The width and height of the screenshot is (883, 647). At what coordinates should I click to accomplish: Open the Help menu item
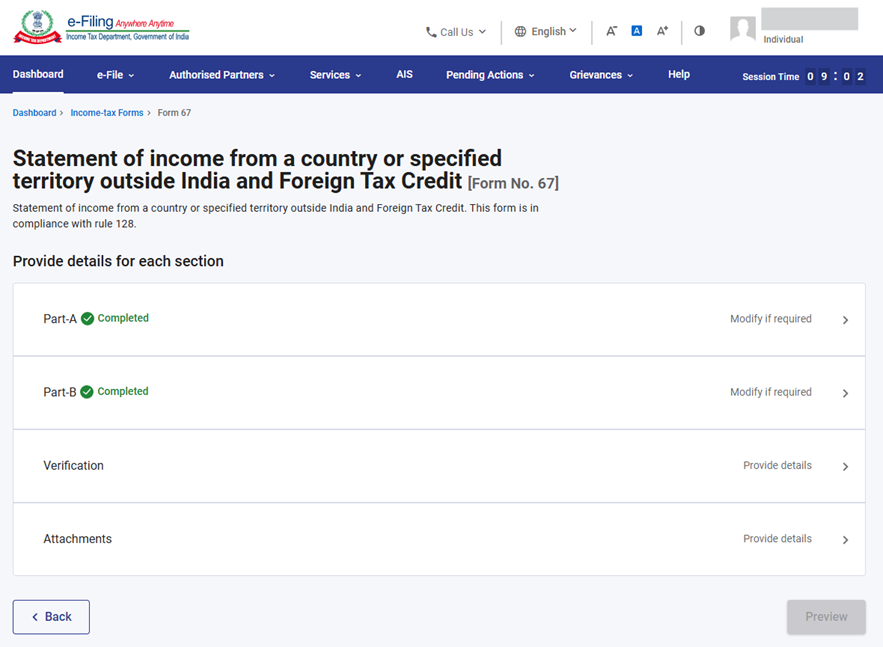tap(679, 75)
